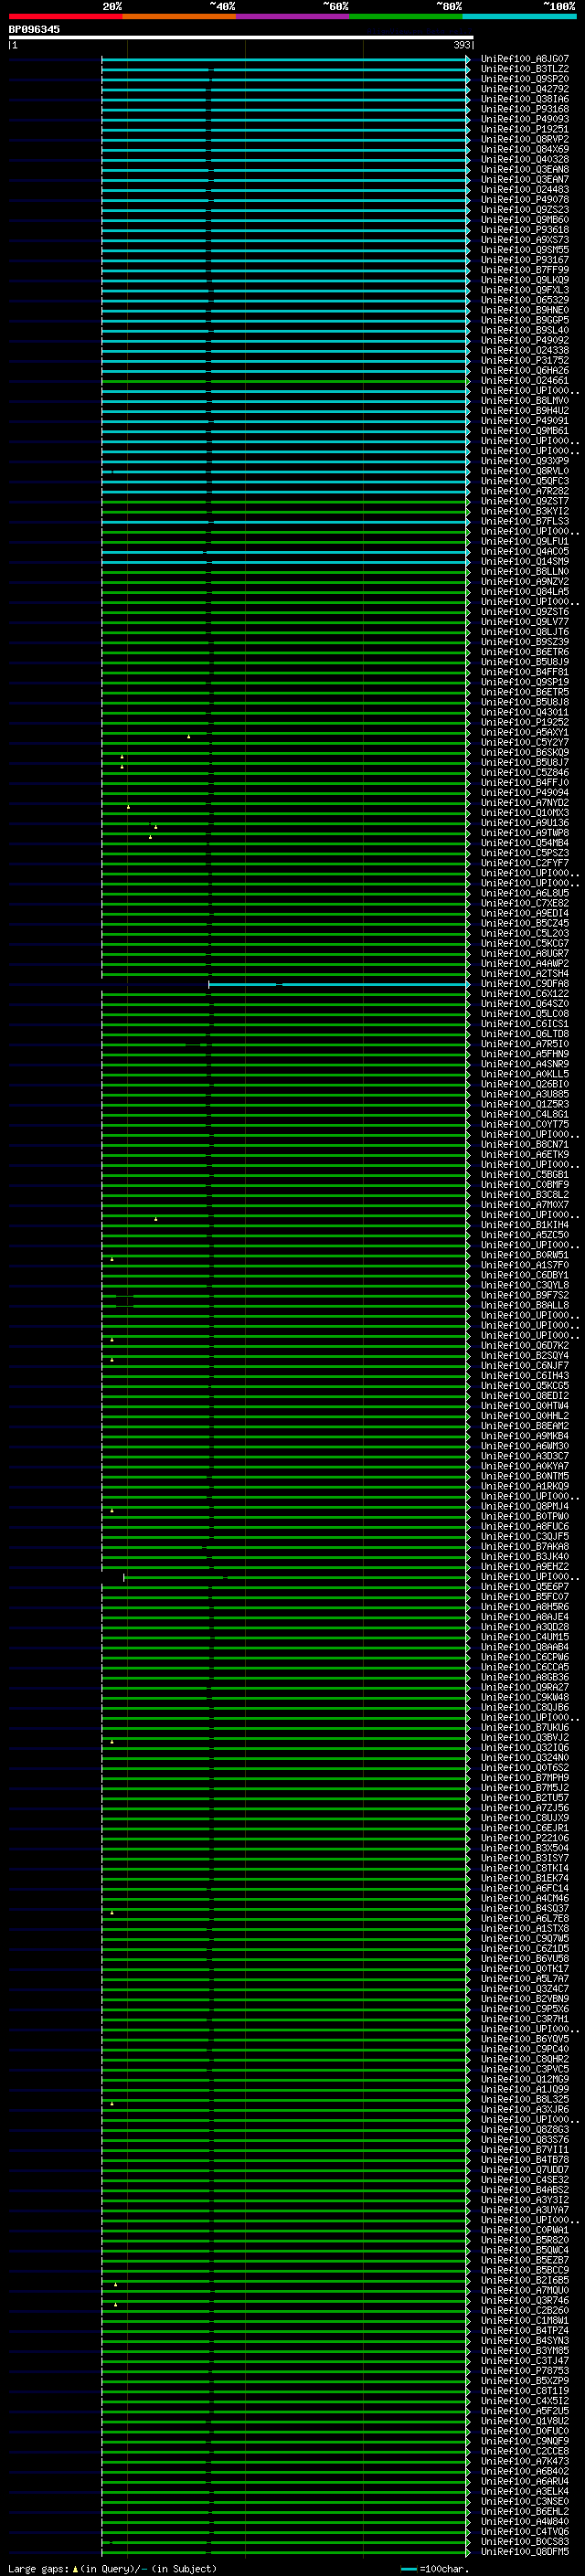Open hit UniRef100_P49078
Viewport: 585px width, 2576px height.
pyautogui.click(x=524, y=200)
